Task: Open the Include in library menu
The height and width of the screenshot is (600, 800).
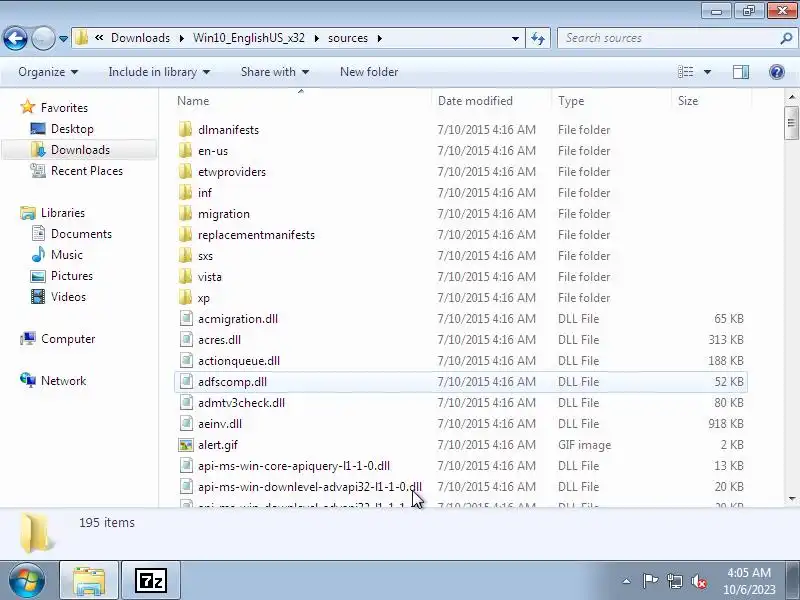Action: (159, 72)
